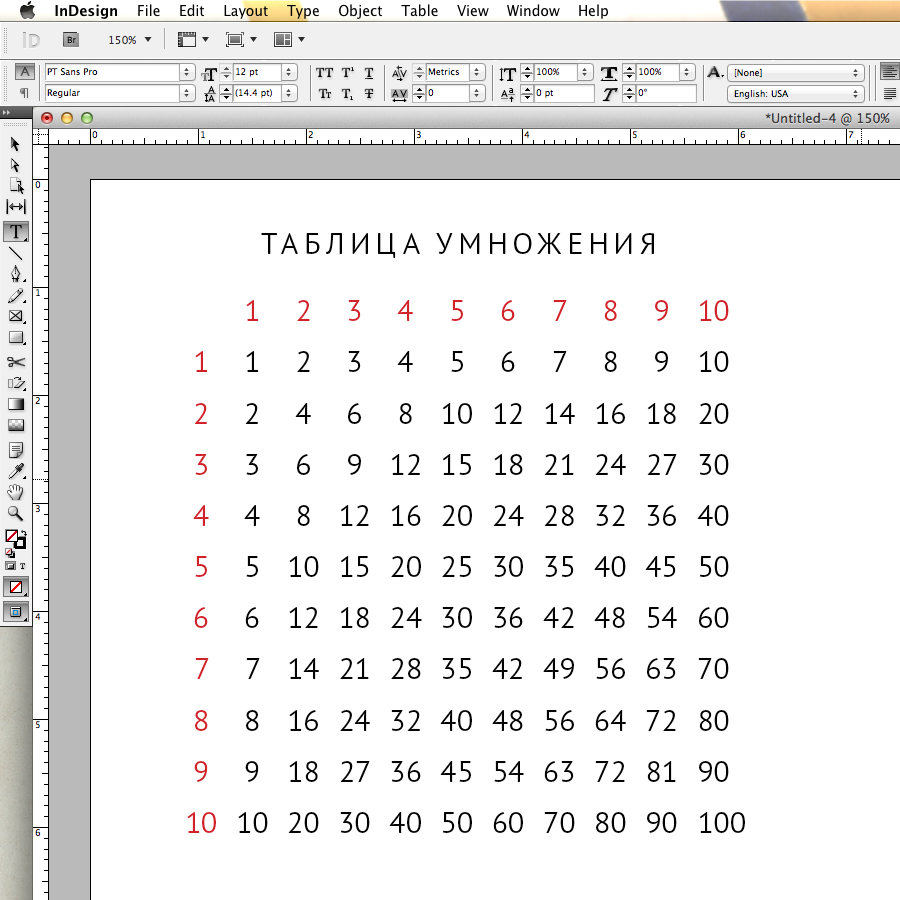900x900 pixels.
Task: Switch to paragraph formatting controls button
Action: (25, 93)
